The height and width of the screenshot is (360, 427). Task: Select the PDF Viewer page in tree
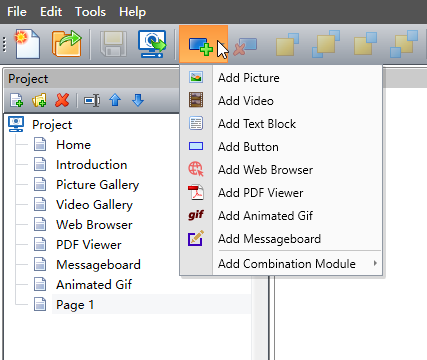click(x=89, y=245)
